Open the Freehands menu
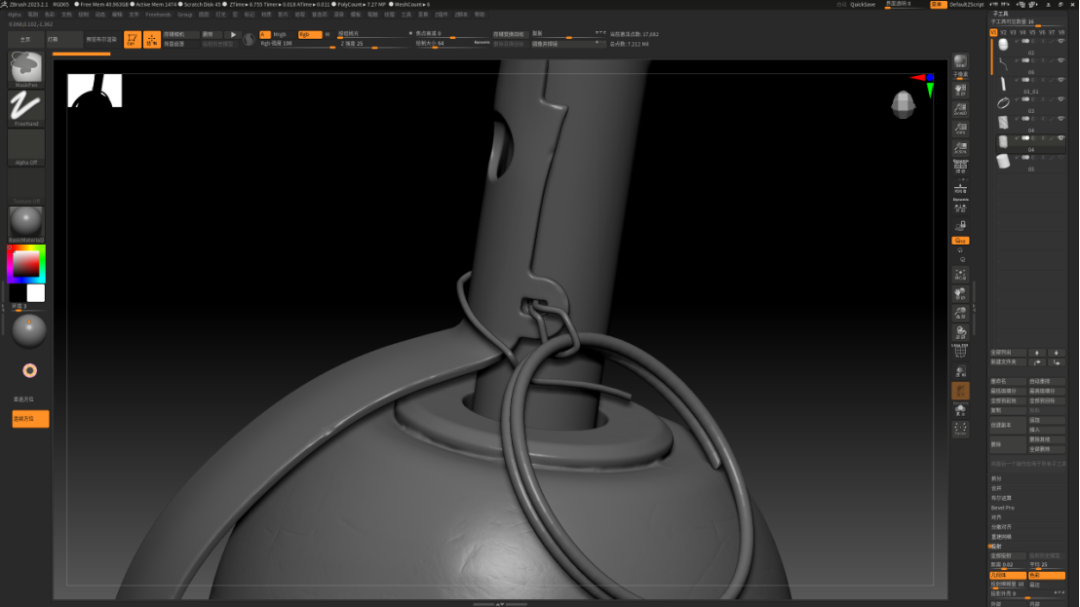The image size is (1080, 607). click(158, 14)
